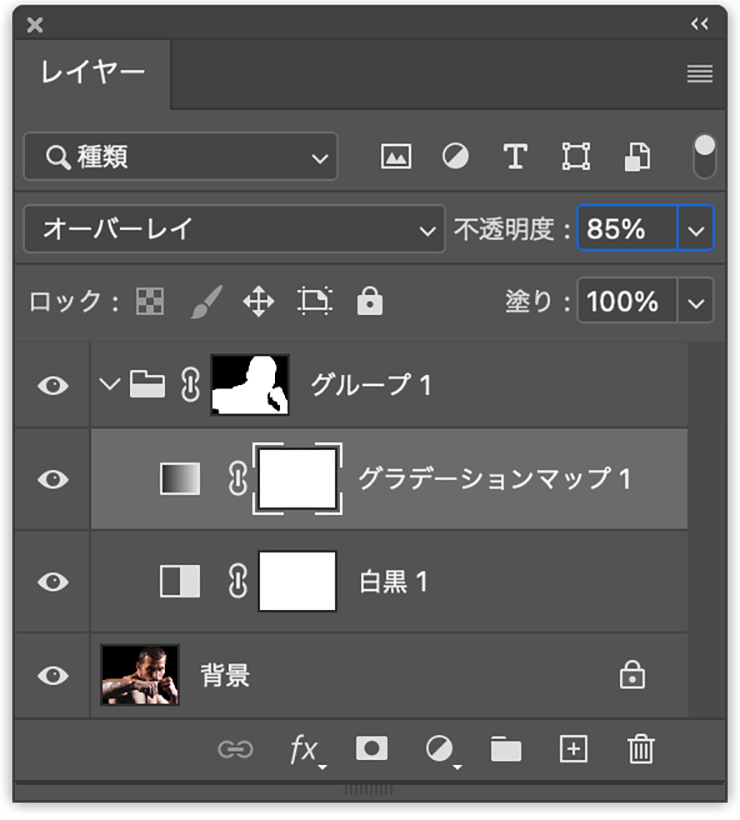The image size is (740, 820).
Task: Hide the 白黒 1 adjustment layer
Action: tap(52, 582)
